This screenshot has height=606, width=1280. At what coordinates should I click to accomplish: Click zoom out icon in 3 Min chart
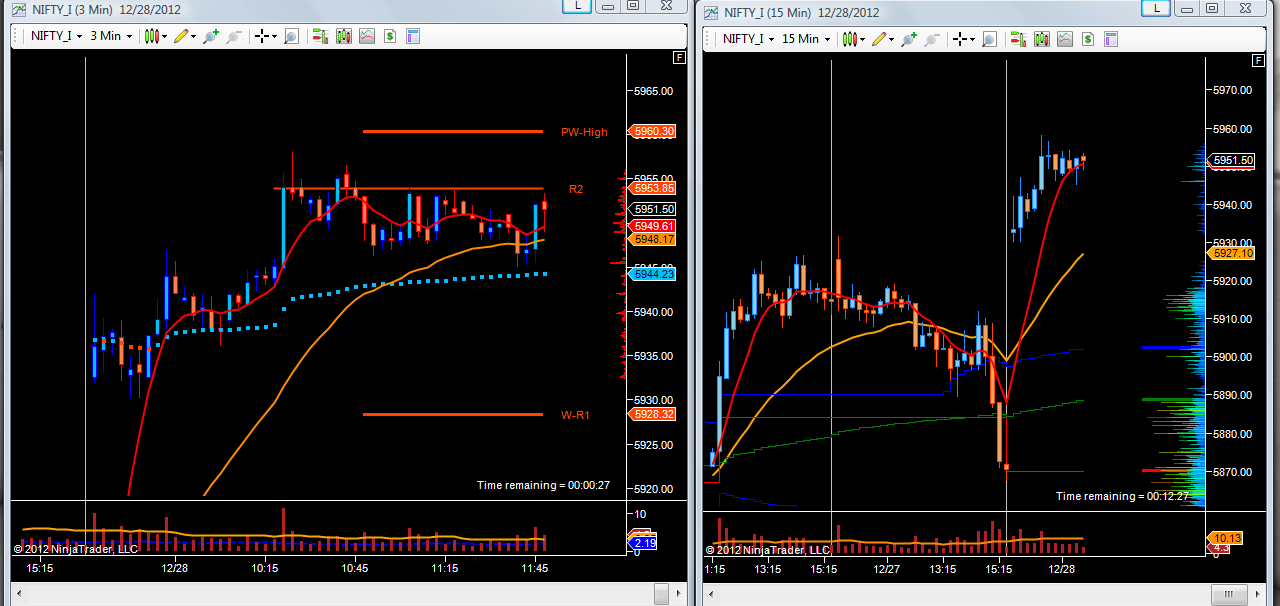(233, 36)
